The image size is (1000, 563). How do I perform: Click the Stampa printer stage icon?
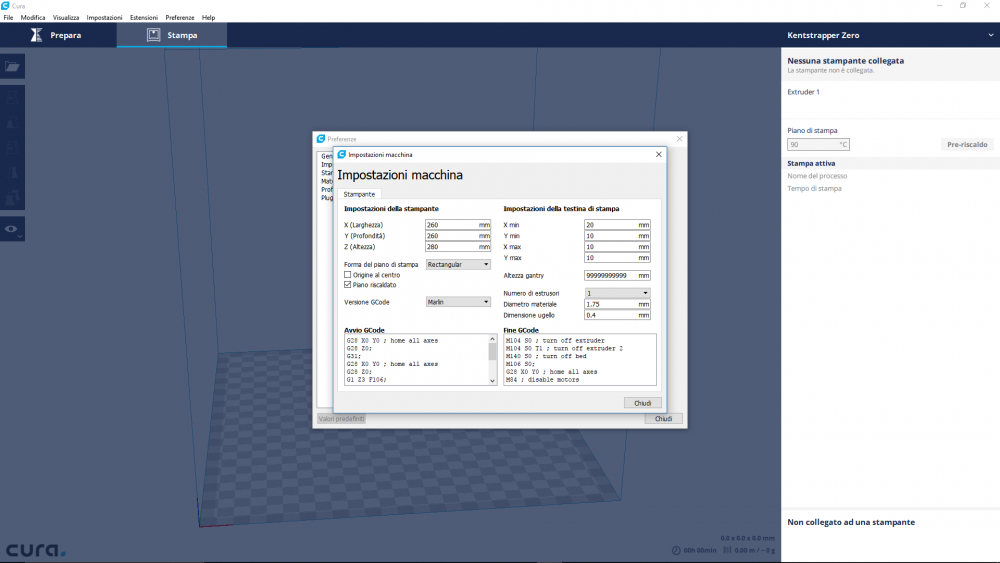point(154,35)
